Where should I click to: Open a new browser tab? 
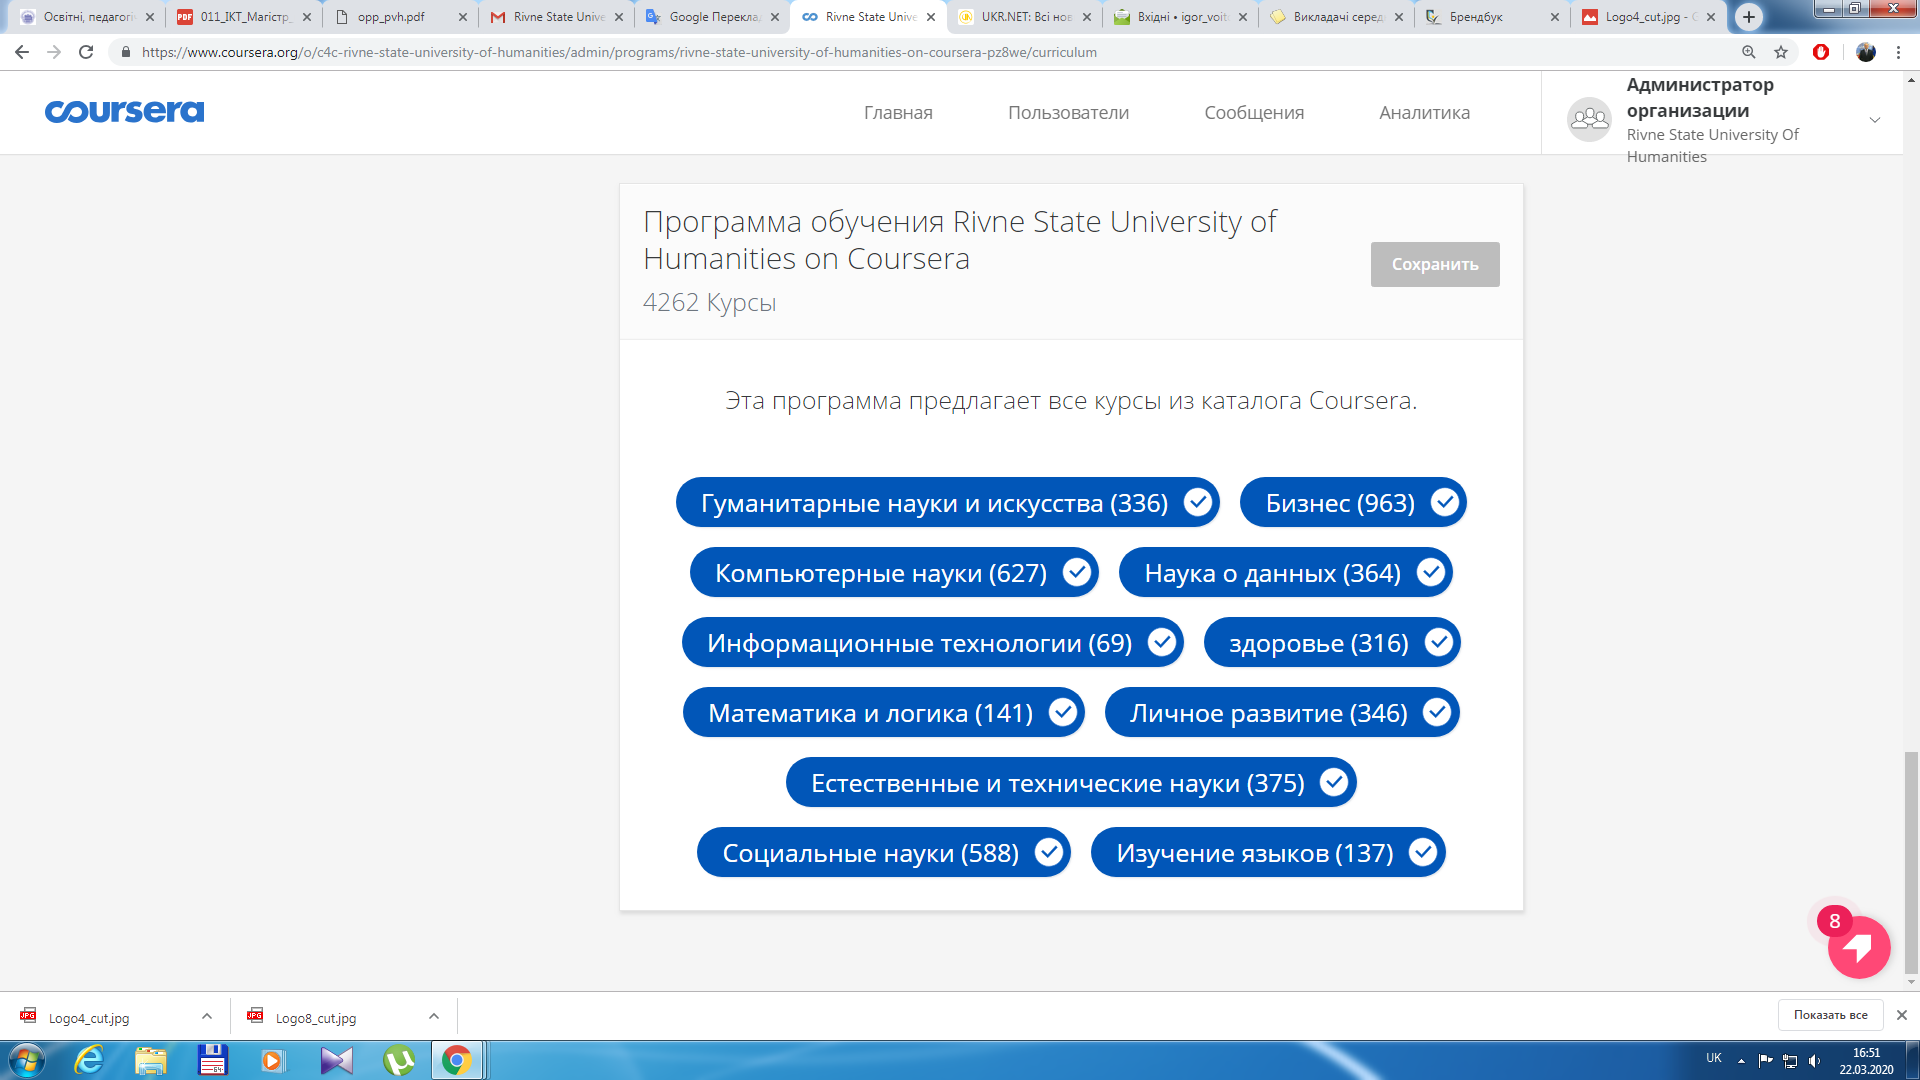(1749, 17)
